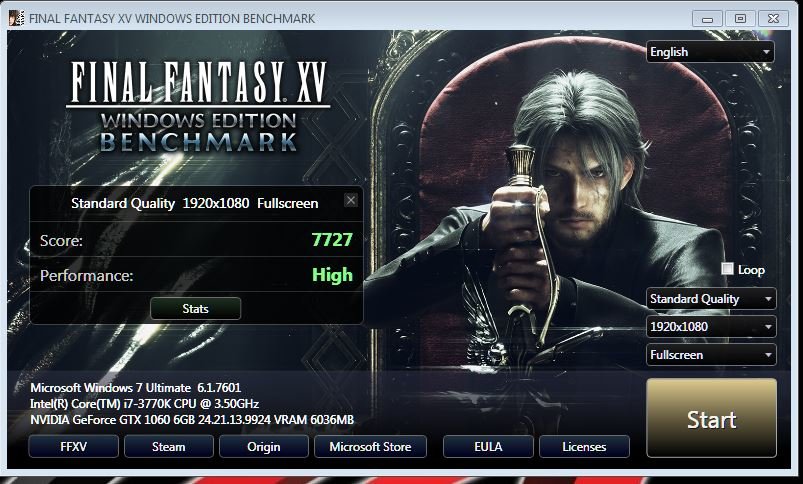
Task: Open the Licenses button
Action: (x=584, y=447)
